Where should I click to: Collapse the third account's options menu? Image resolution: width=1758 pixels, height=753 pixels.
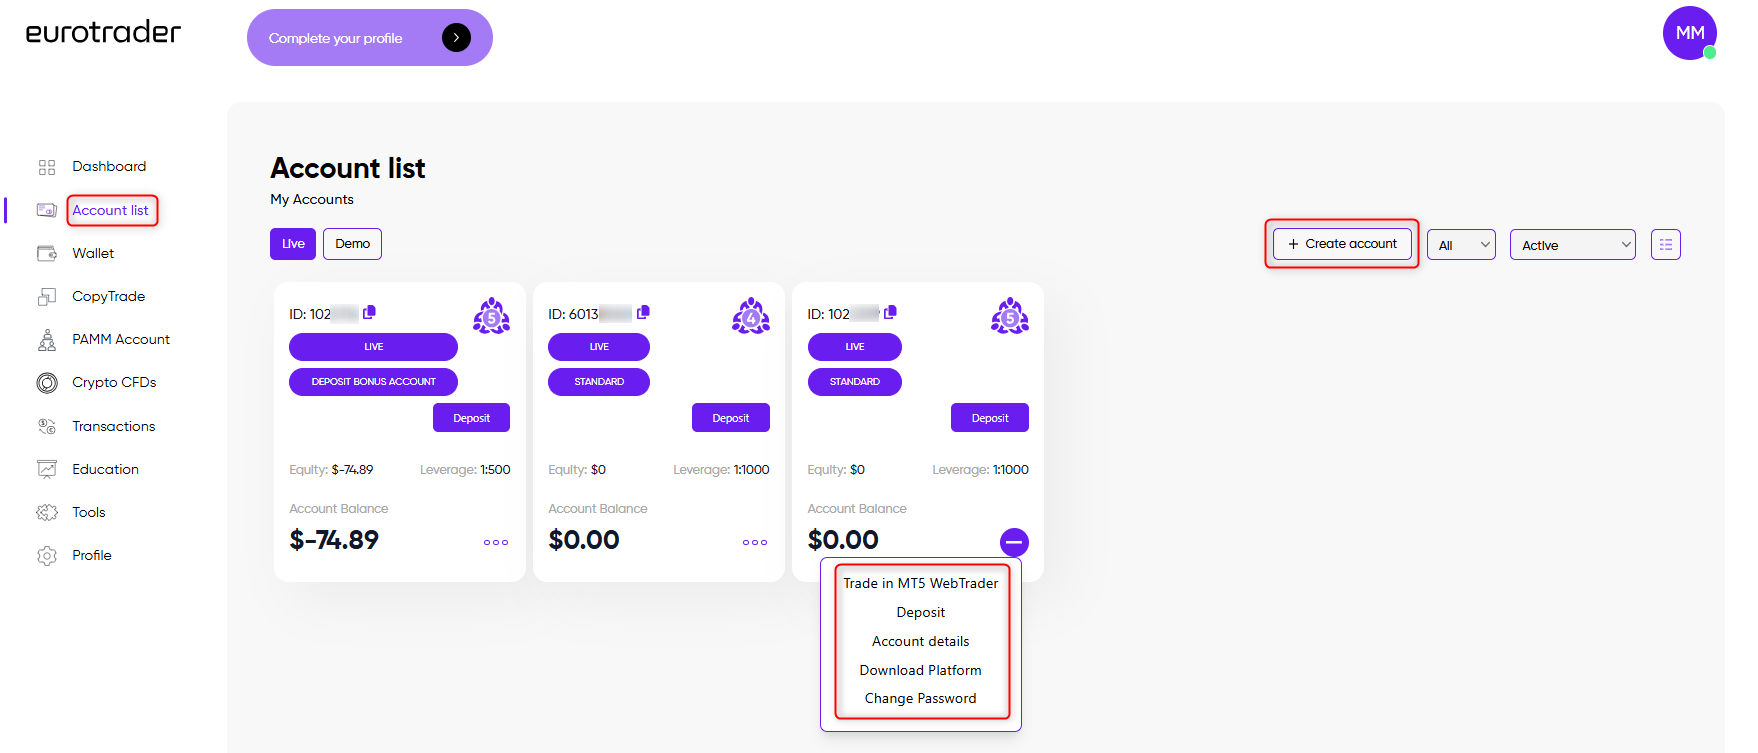click(x=1014, y=542)
